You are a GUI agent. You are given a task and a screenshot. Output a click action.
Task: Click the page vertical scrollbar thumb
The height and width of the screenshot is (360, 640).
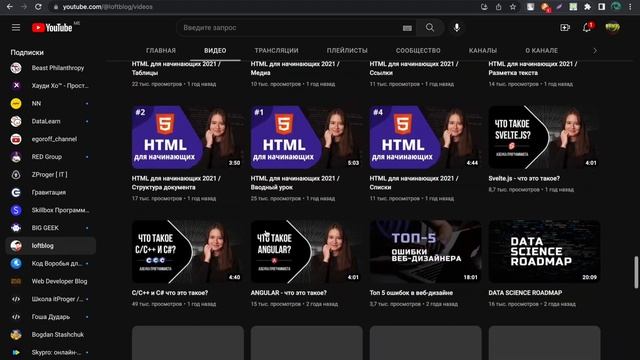(636, 272)
